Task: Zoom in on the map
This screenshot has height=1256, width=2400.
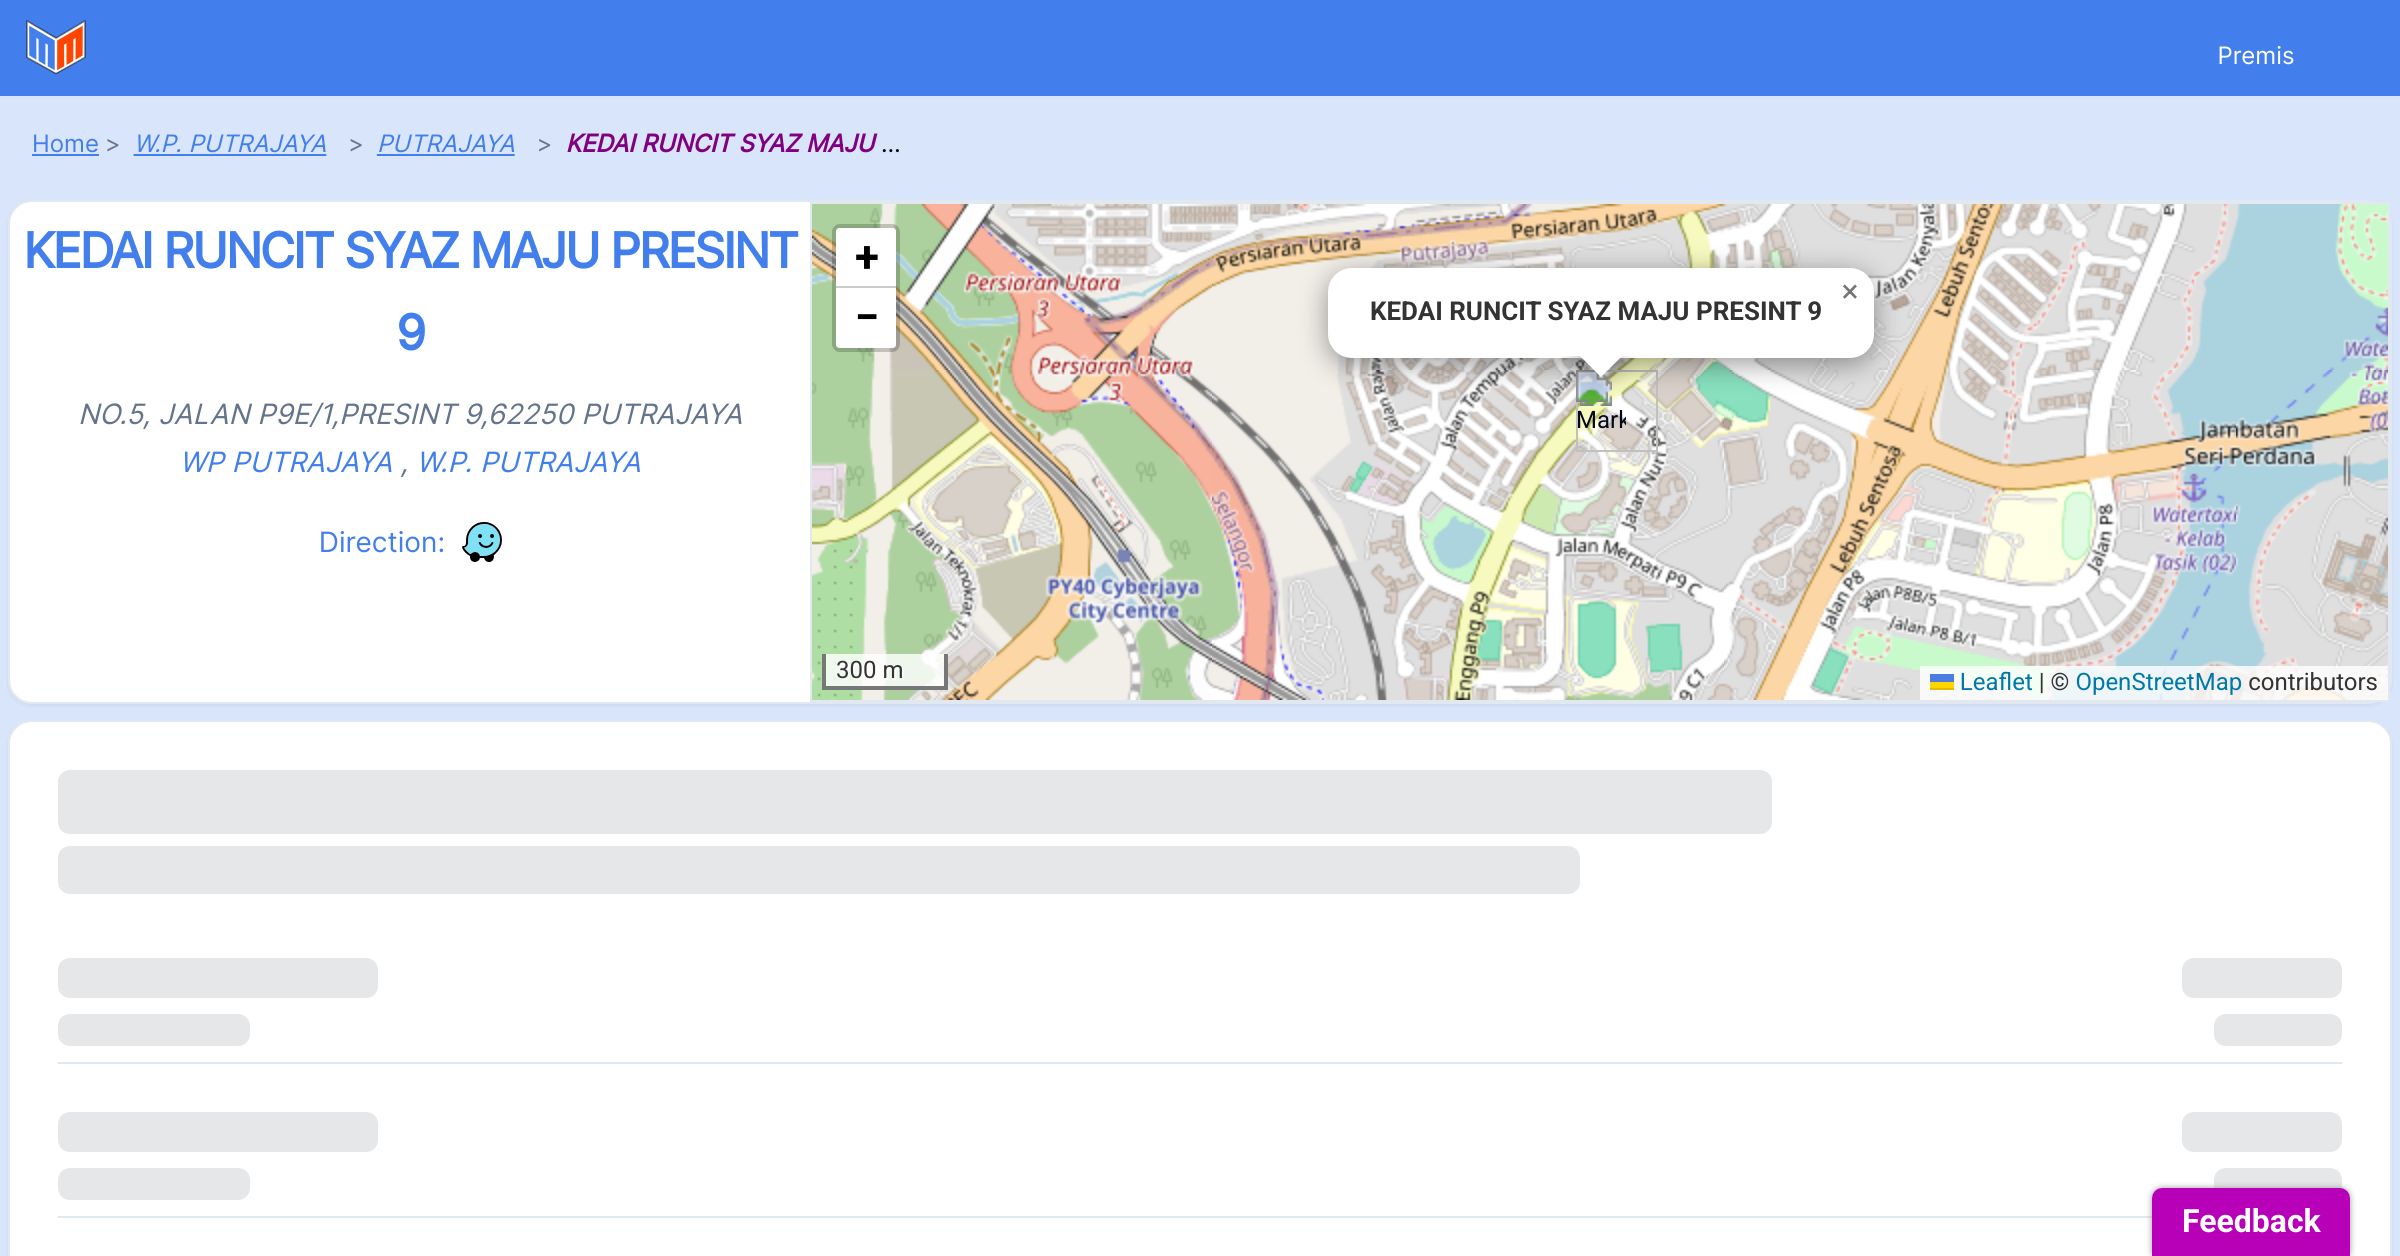Action: [x=866, y=258]
